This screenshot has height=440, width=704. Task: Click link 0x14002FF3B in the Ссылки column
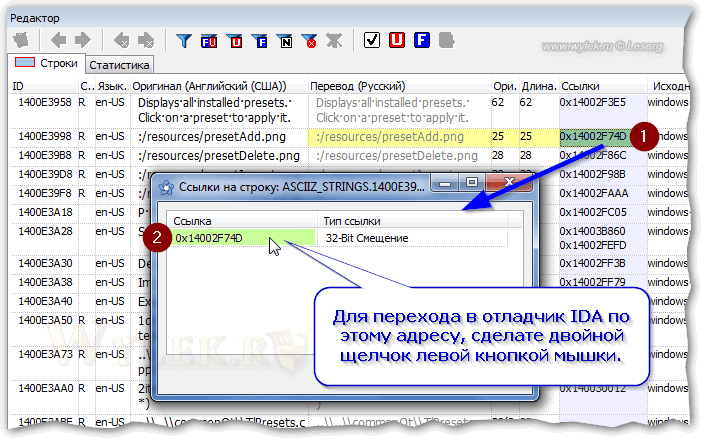[x=592, y=263]
